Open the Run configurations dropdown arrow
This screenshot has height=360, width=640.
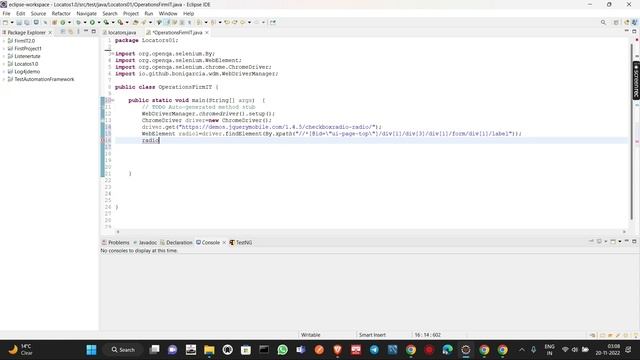pyautogui.click(x=99, y=22)
